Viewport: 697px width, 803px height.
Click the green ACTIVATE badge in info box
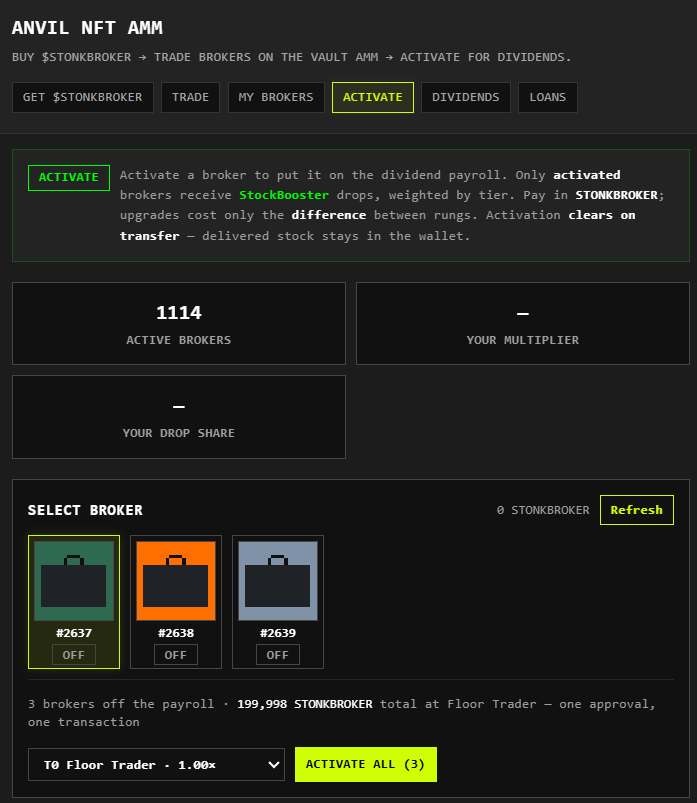click(x=69, y=178)
